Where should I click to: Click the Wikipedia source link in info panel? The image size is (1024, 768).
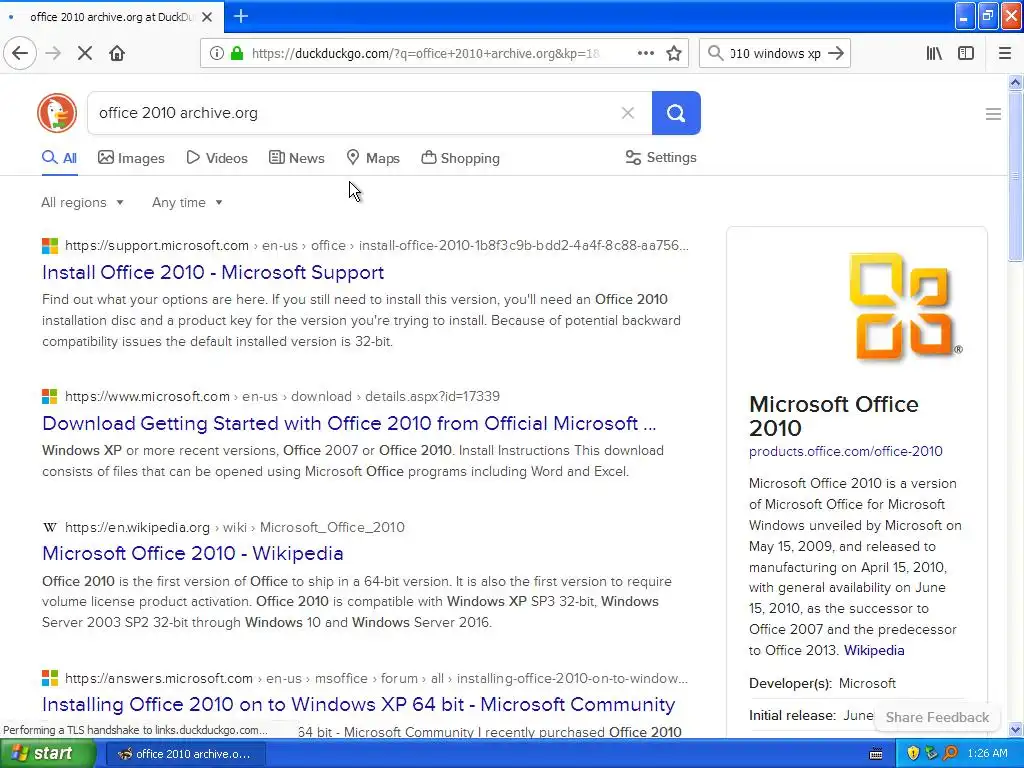tap(874, 650)
